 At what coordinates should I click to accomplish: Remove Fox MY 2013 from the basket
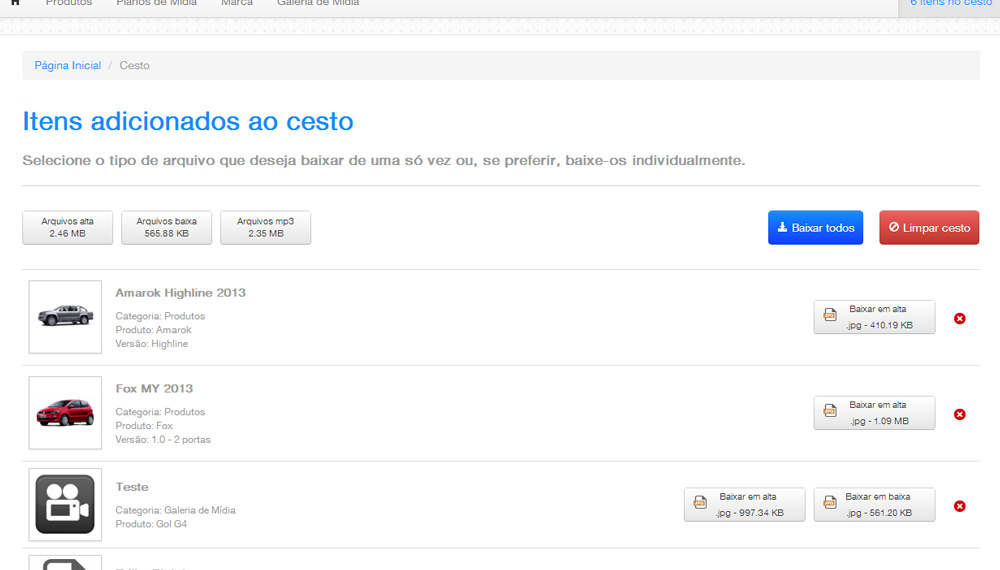tap(959, 414)
